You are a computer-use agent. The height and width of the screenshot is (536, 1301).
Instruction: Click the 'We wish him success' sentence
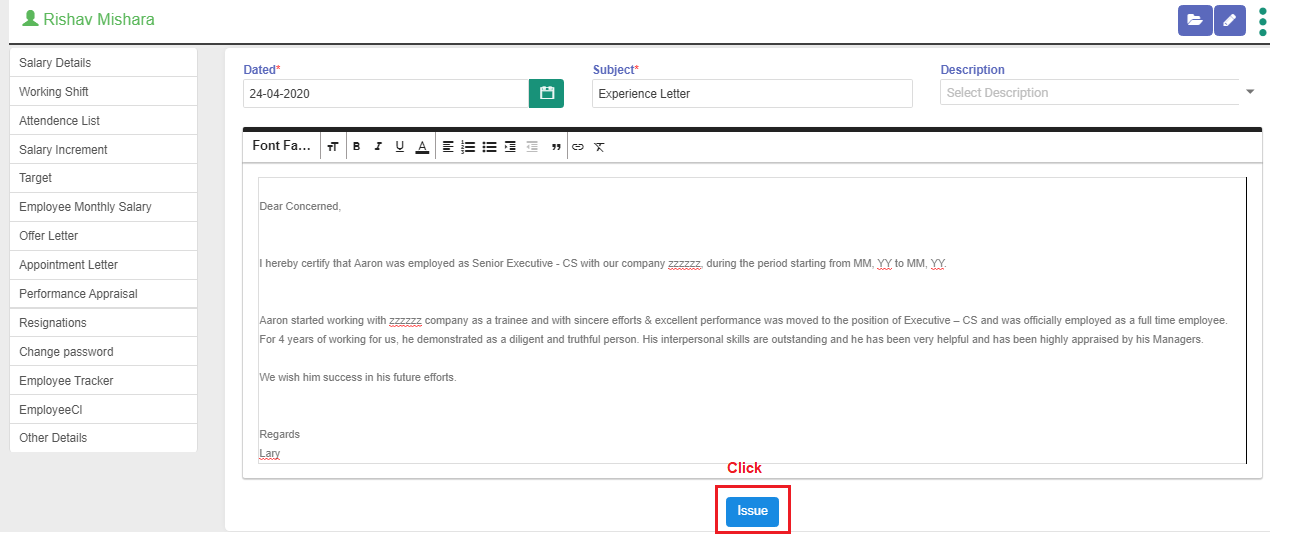pyautogui.click(x=358, y=377)
